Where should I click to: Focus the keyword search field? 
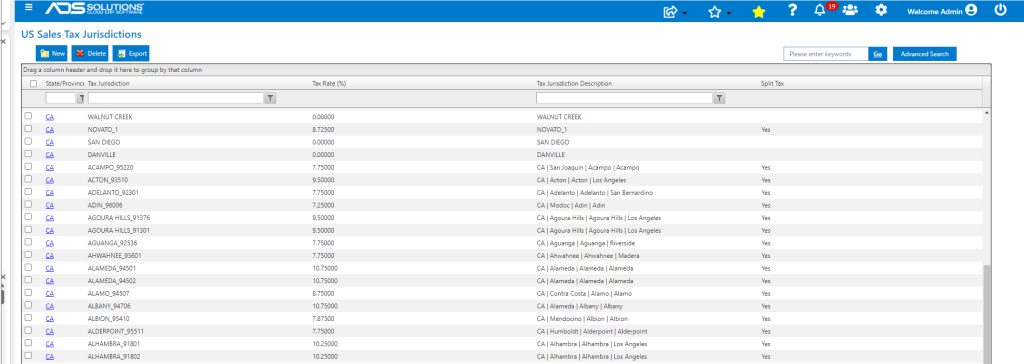[826, 54]
